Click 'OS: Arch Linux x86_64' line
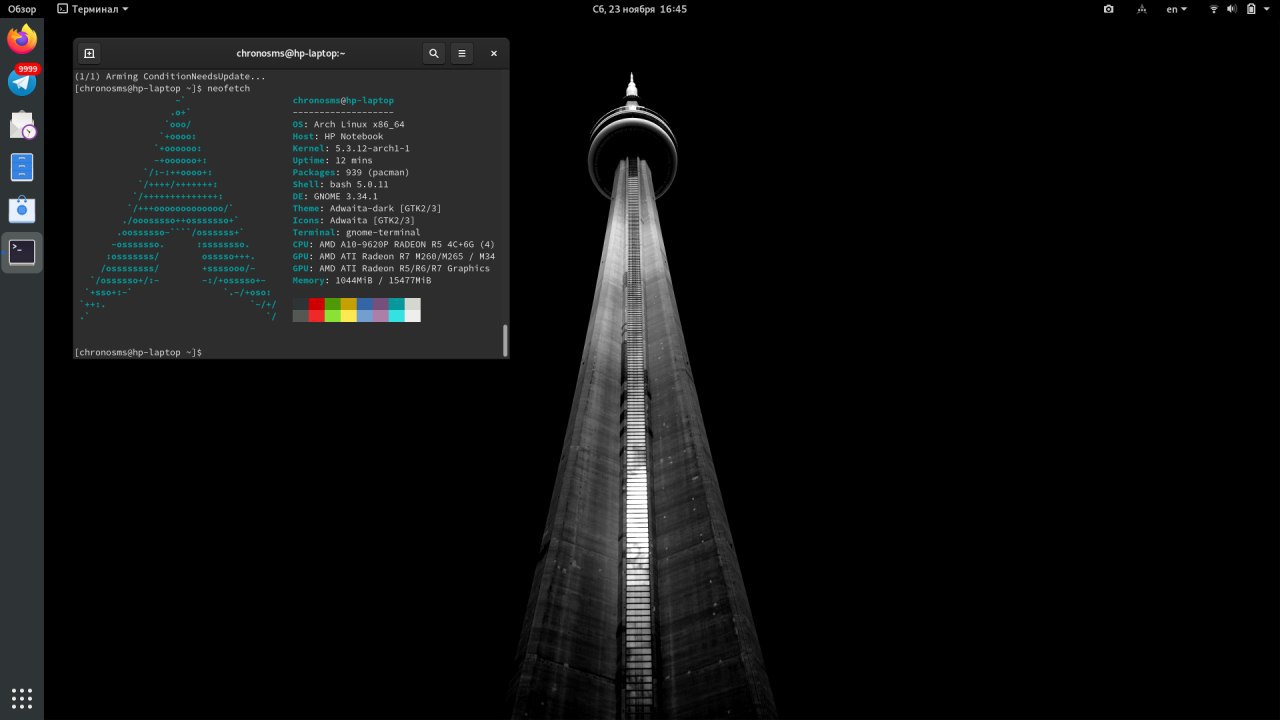The width and height of the screenshot is (1280, 720). [349, 124]
